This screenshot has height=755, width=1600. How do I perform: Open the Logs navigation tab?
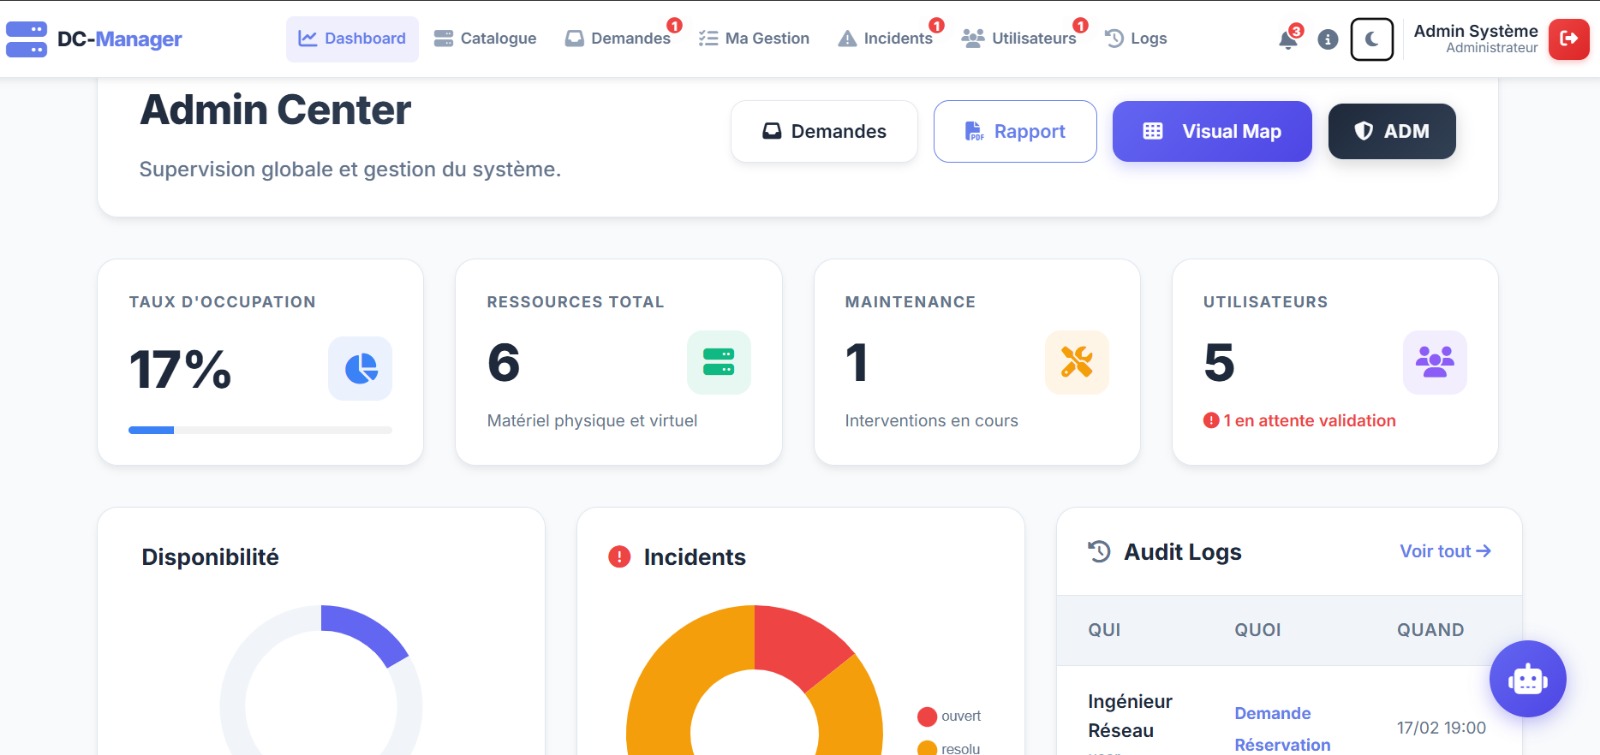[1136, 39]
